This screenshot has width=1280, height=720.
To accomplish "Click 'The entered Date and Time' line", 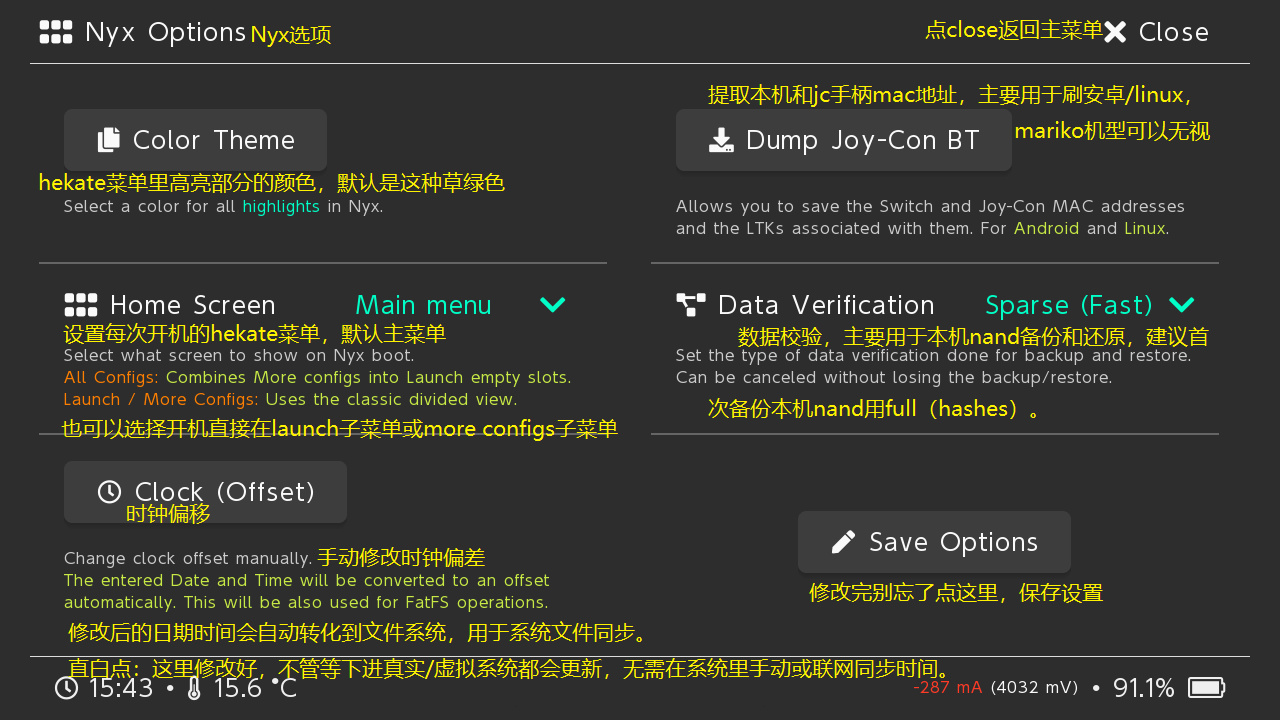I will coord(307,581).
